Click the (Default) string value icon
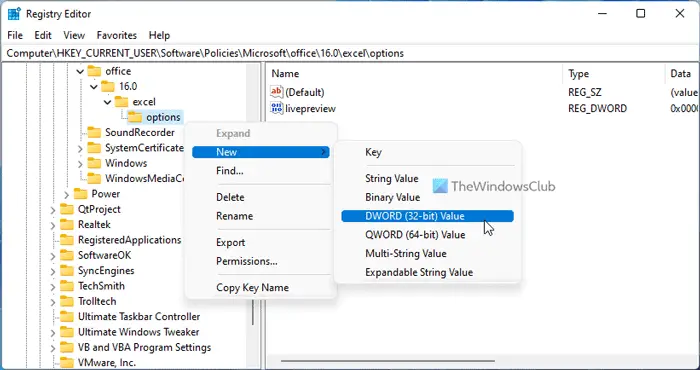The width and height of the screenshot is (700, 370). pyautogui.click(x=277, y=92)
